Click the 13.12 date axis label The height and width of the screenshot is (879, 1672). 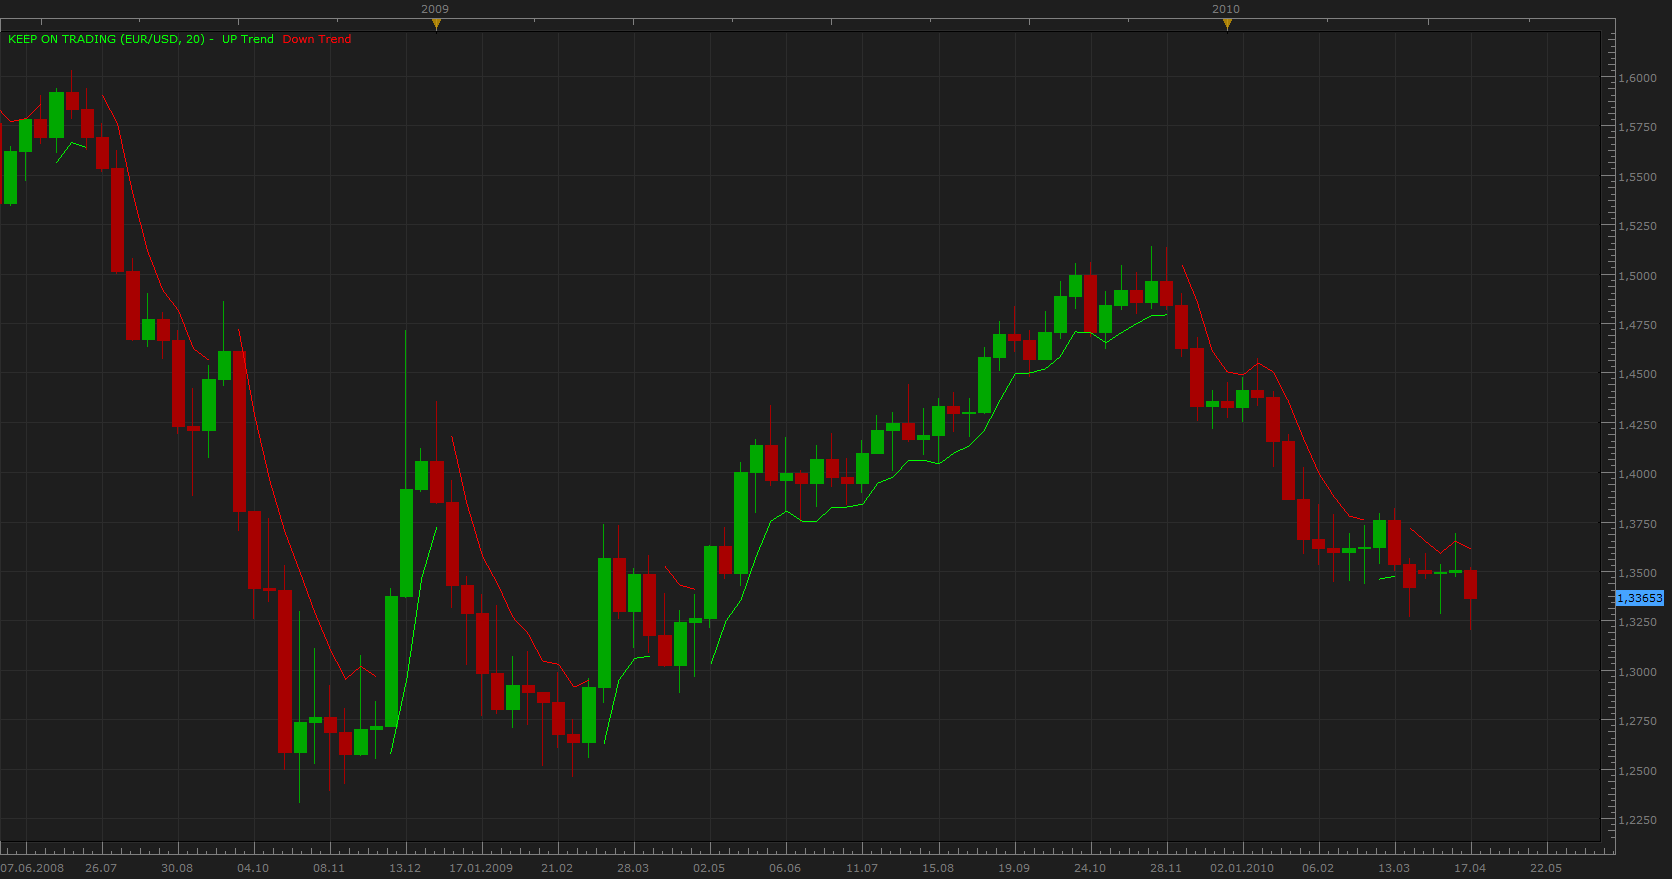point(405,868)
